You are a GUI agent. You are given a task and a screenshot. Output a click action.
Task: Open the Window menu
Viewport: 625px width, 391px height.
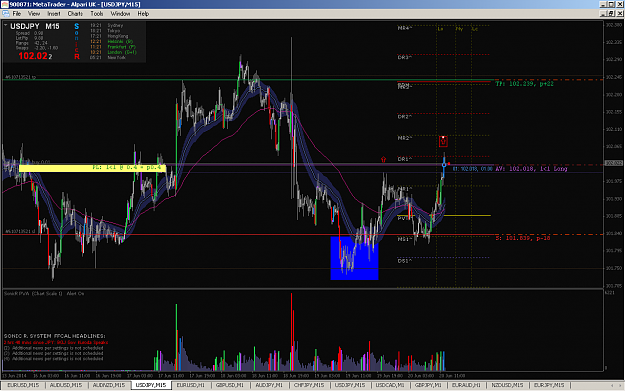tap(120, 14)
